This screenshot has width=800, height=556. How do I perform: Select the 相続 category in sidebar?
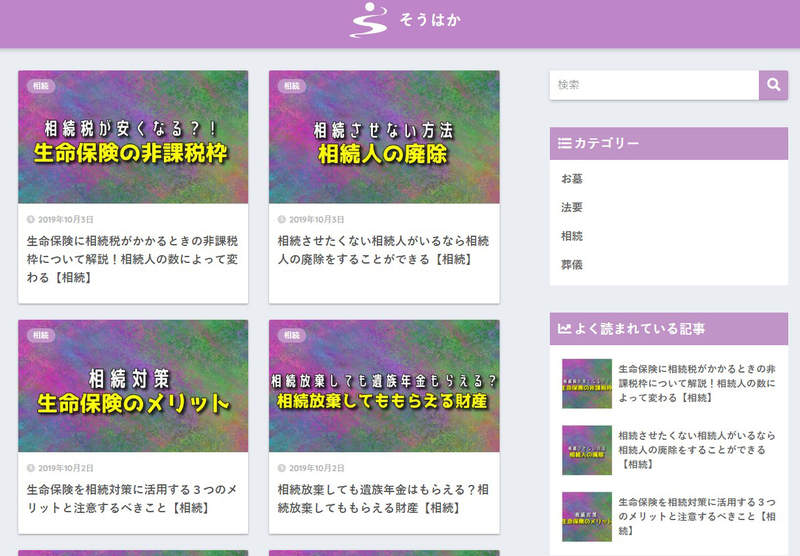click(572, 236)
